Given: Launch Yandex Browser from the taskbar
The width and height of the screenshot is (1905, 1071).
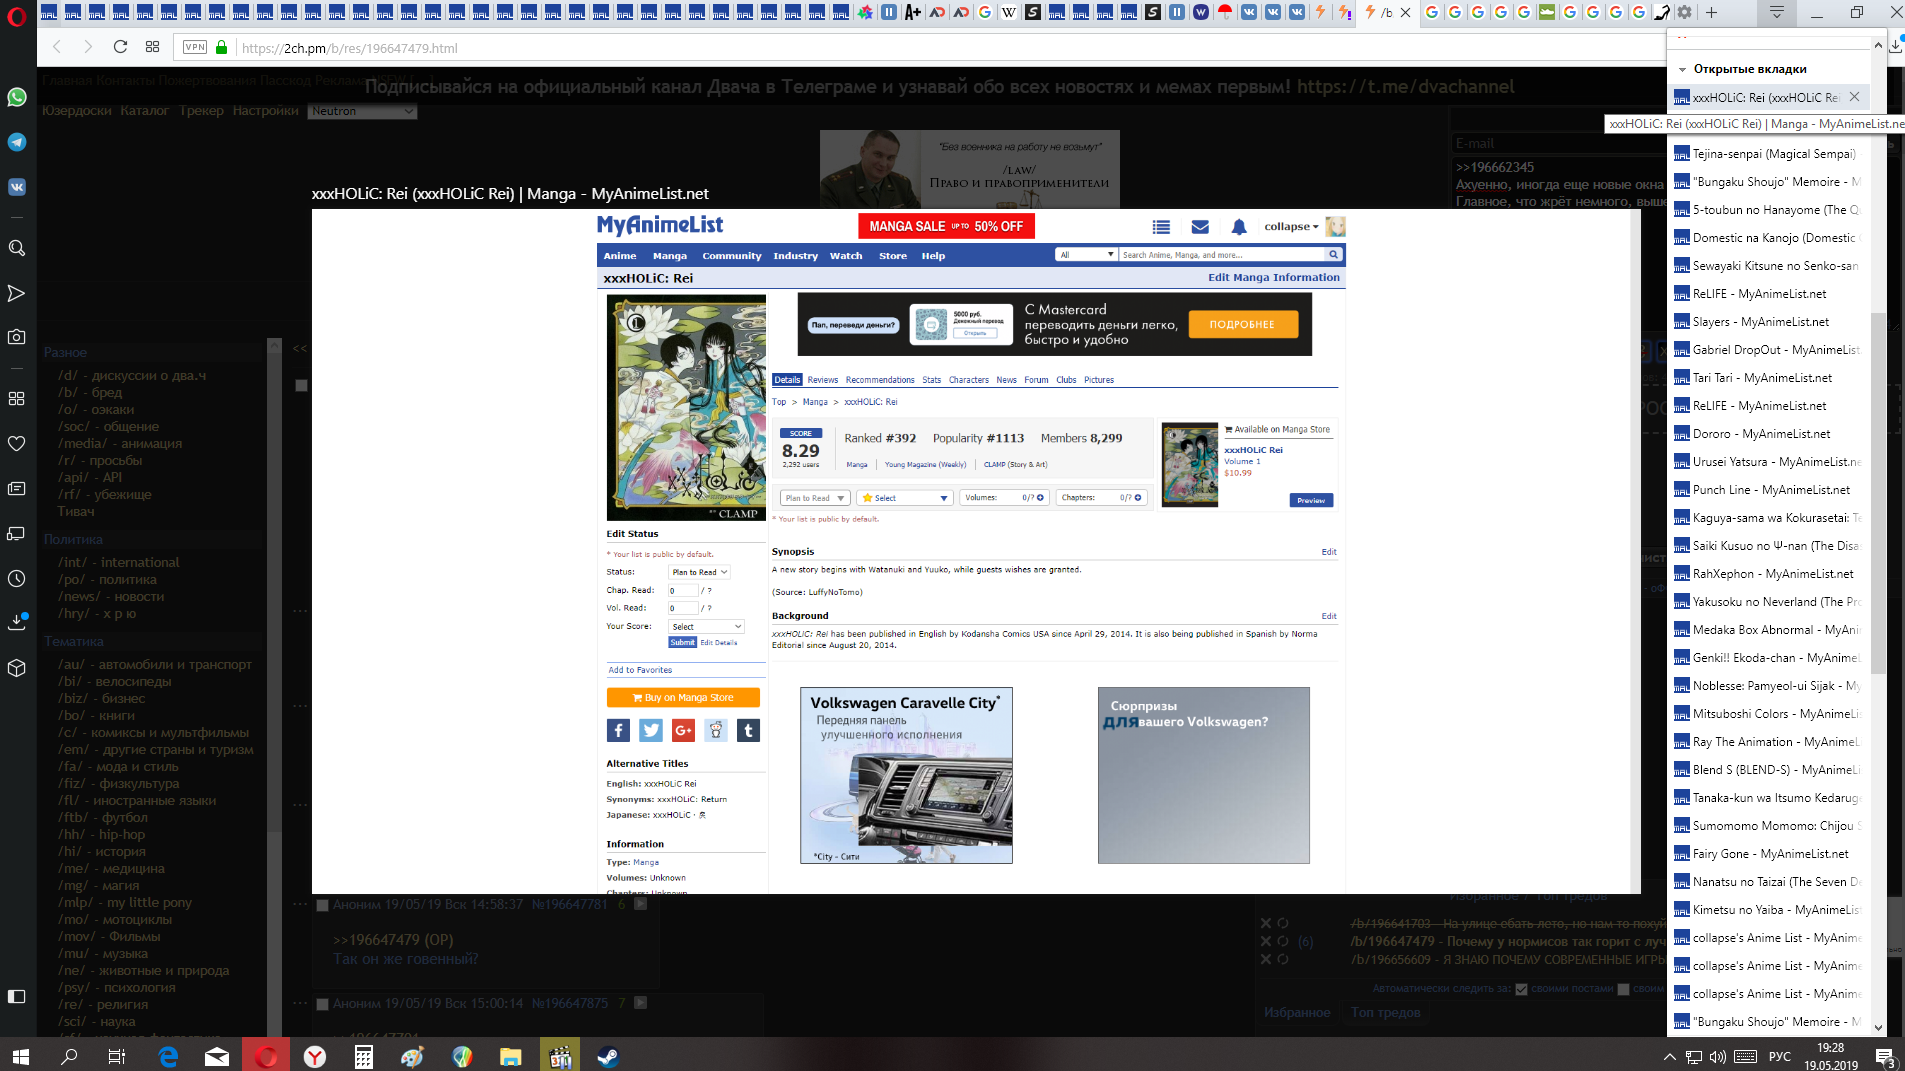Looking at the screenshot, I should (x=314, y=1056).
